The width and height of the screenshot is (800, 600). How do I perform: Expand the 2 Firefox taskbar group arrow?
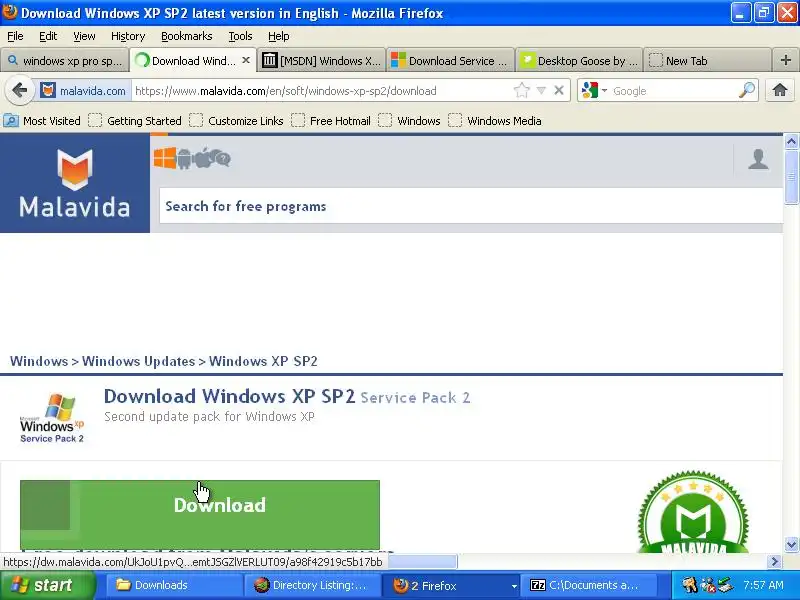(x=514, y=586)
